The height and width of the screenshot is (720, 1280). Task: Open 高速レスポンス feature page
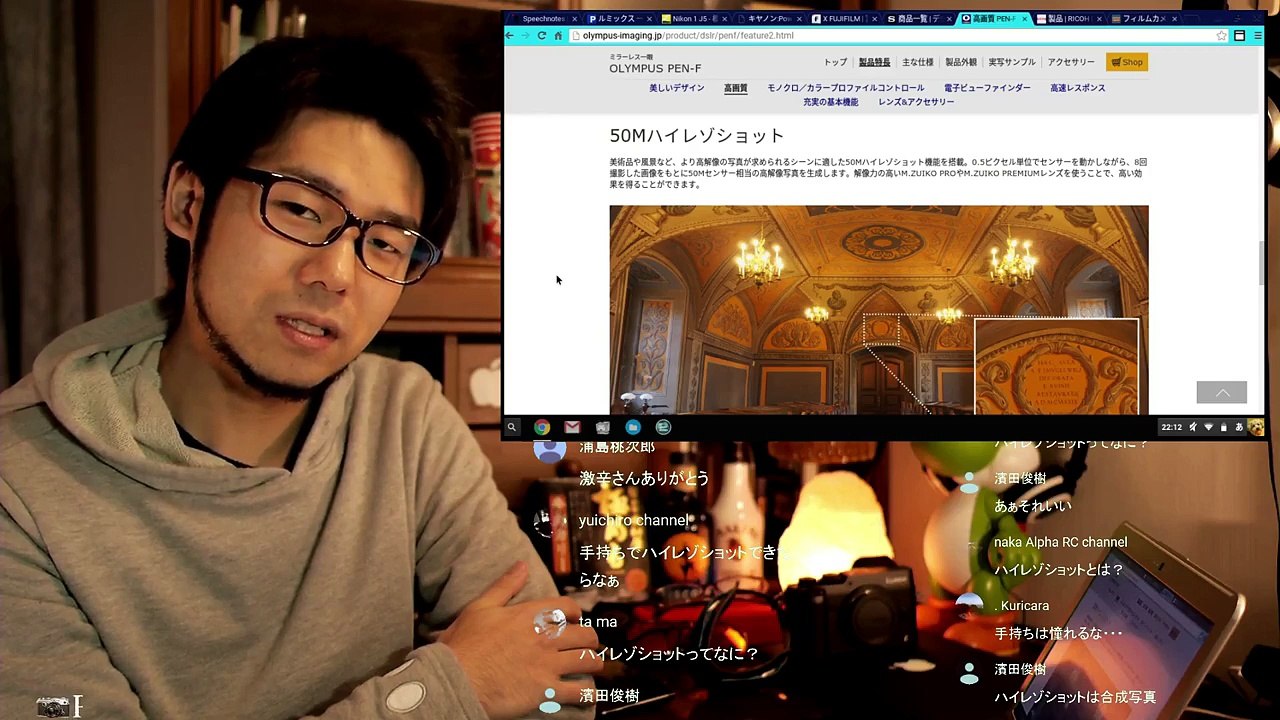pos(1078,88)
